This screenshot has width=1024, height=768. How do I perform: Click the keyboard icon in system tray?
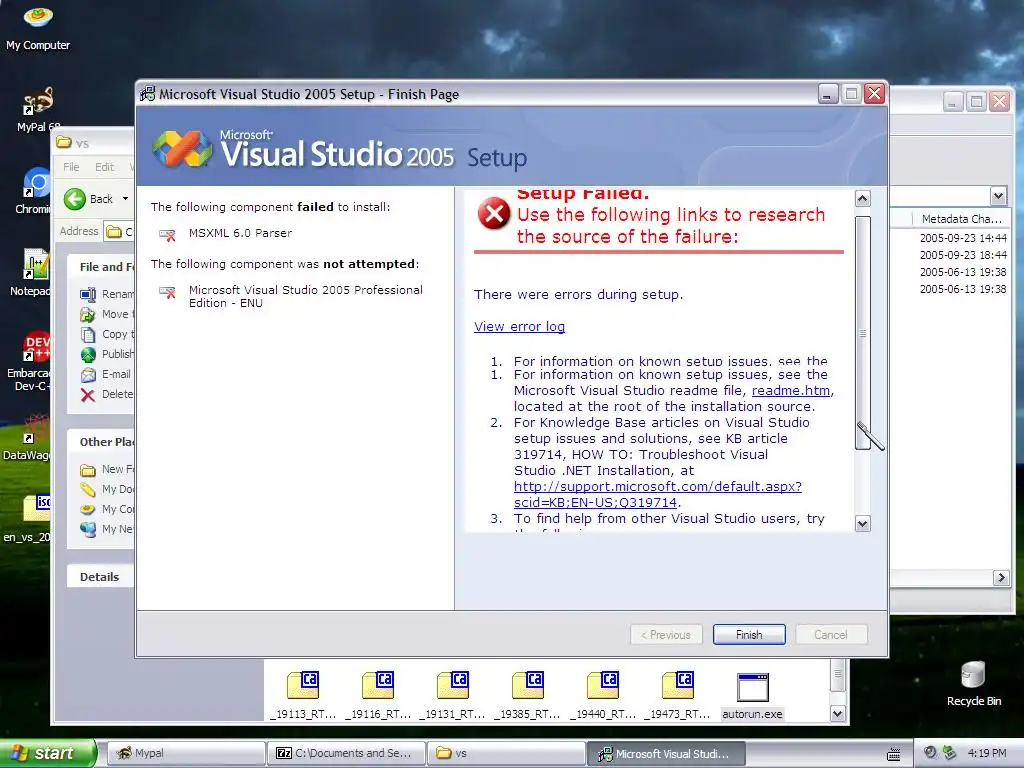(x=893, y=754)
